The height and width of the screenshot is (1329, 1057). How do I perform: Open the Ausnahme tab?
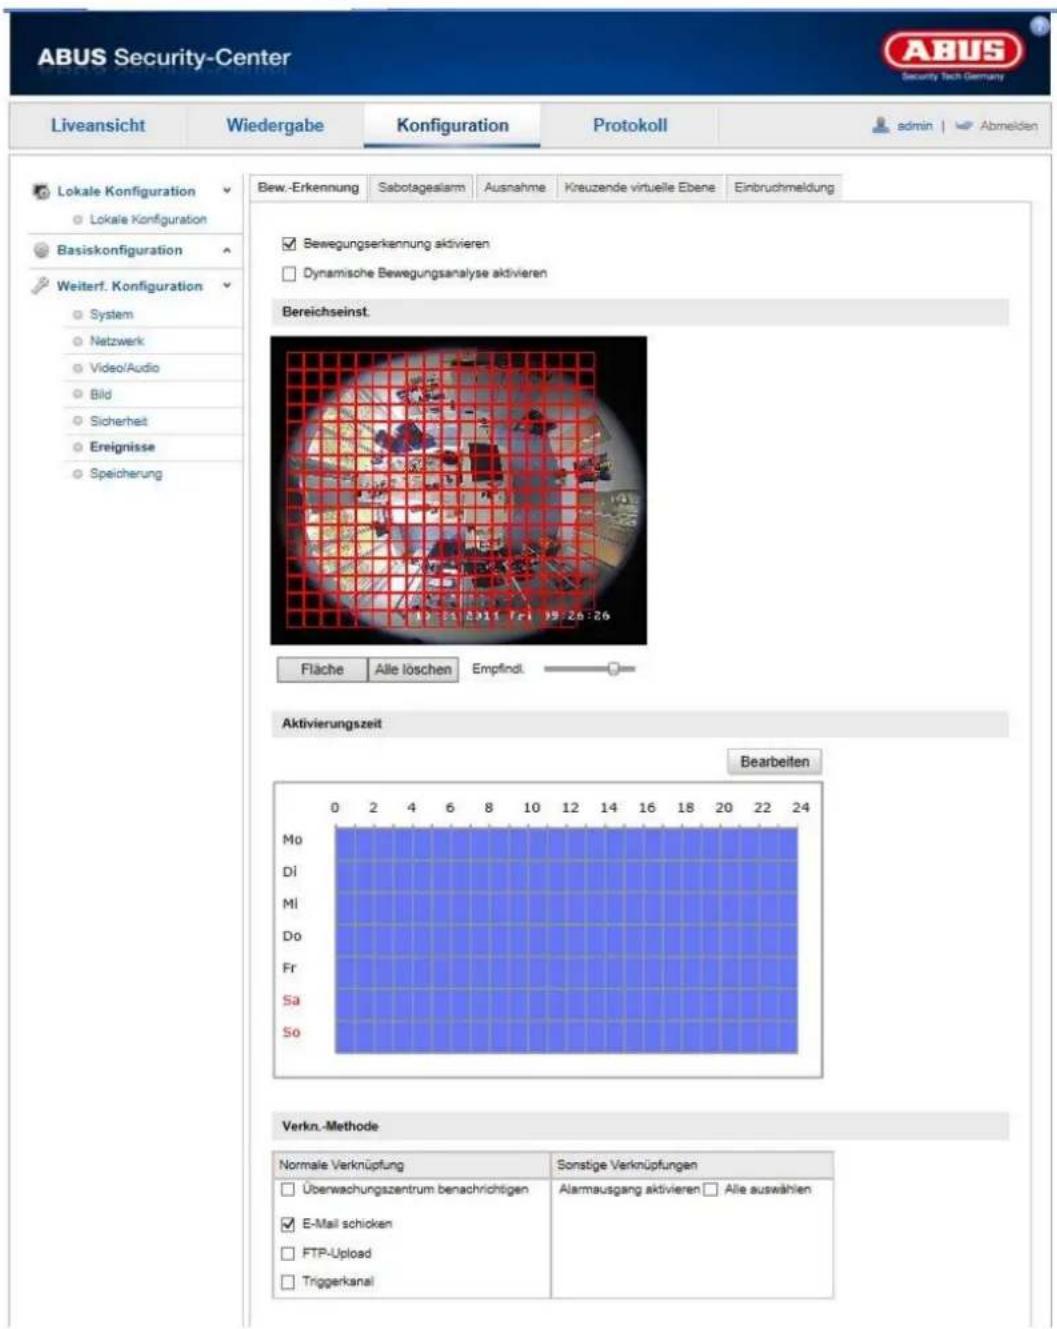point(515,187)
